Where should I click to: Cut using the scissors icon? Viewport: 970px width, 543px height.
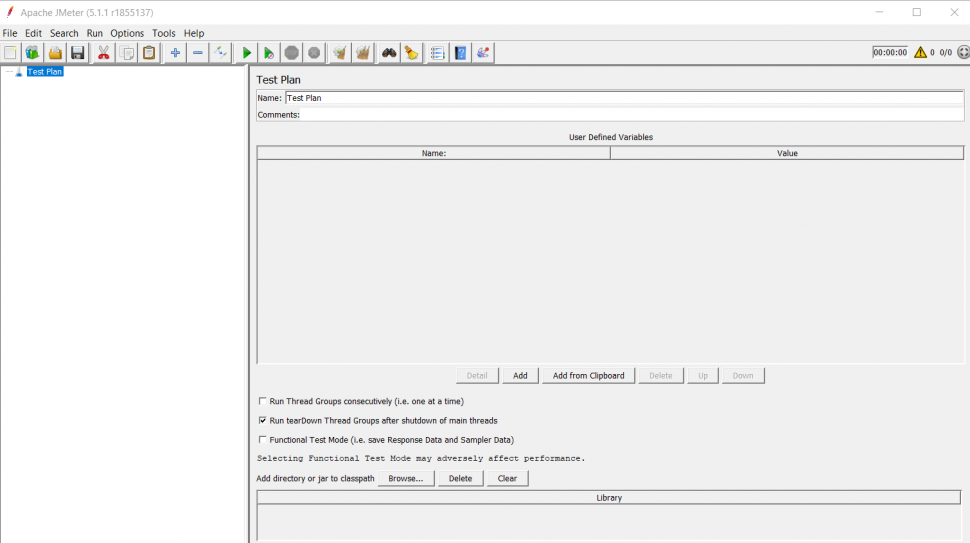tap(103, 53)
